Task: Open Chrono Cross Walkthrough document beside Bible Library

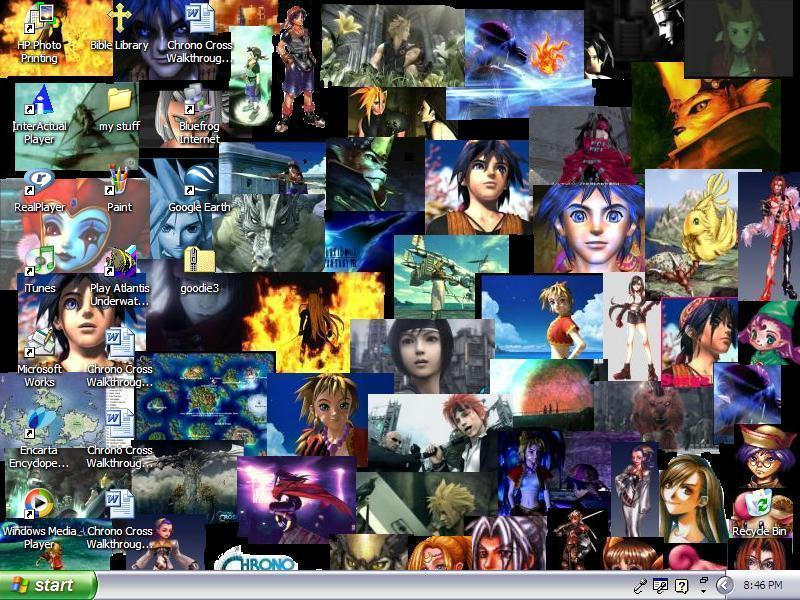Action: 199,34
